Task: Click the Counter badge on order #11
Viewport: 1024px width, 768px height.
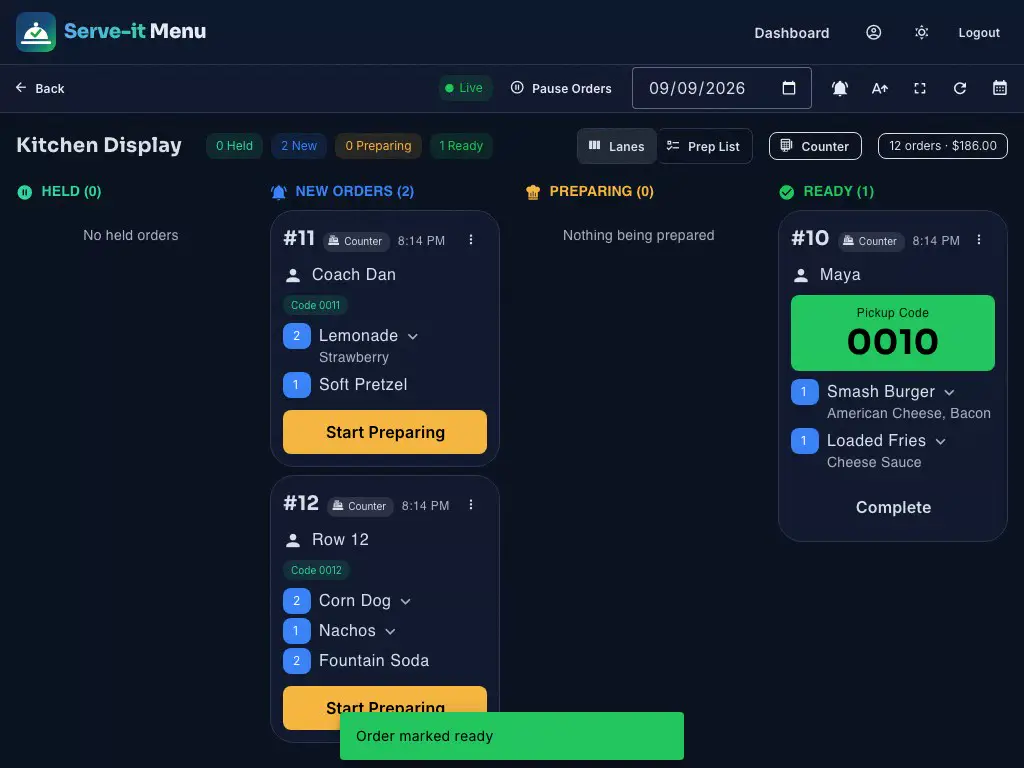Action: pos(356,241)
